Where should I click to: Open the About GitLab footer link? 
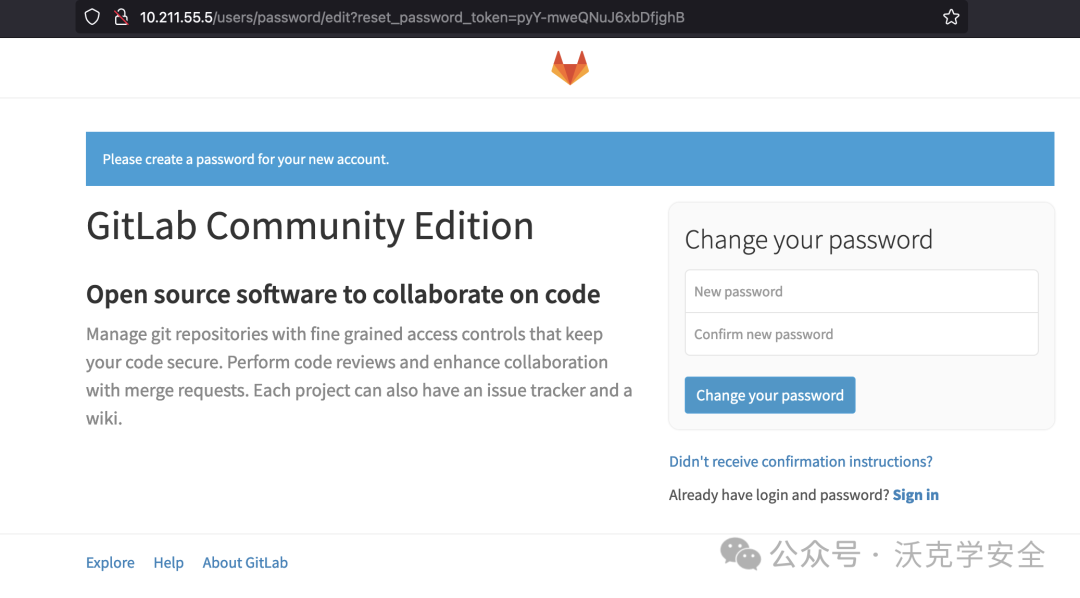point(245,562)
